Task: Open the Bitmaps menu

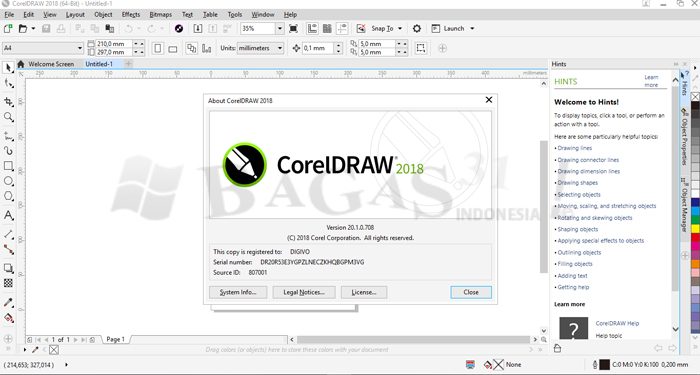Action: click(160, 15)
